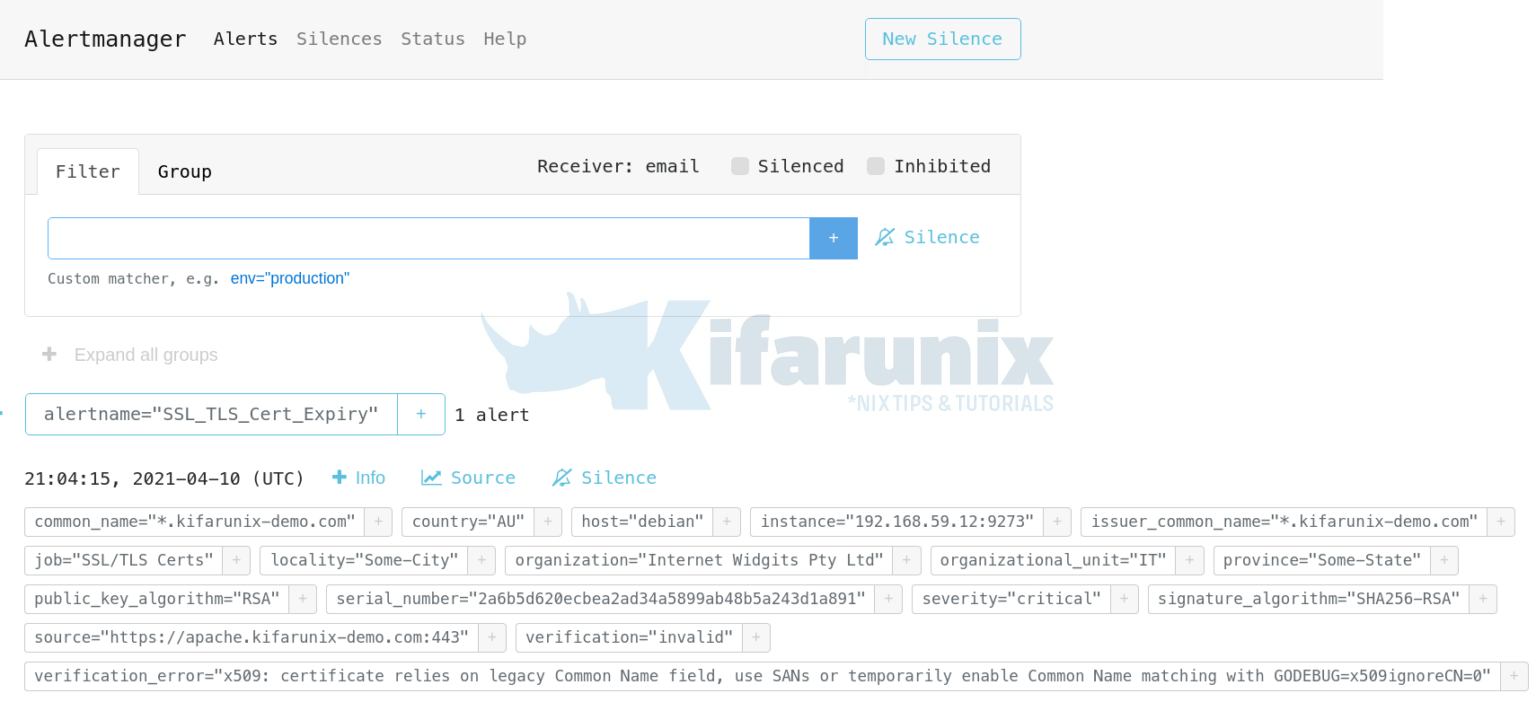This screenshot has height=702, width=1536.
Task: Open the Silences page from the navigation
Action: (339, 38)
